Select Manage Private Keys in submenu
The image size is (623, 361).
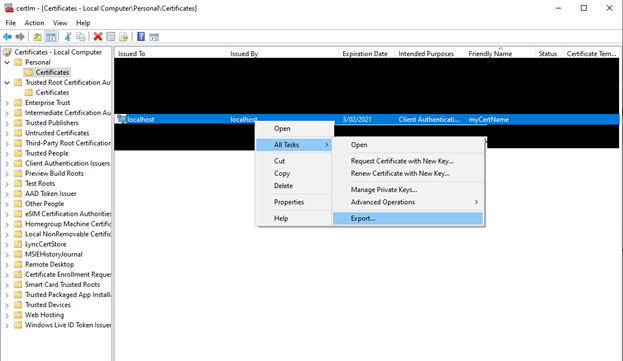coord(408,190)
